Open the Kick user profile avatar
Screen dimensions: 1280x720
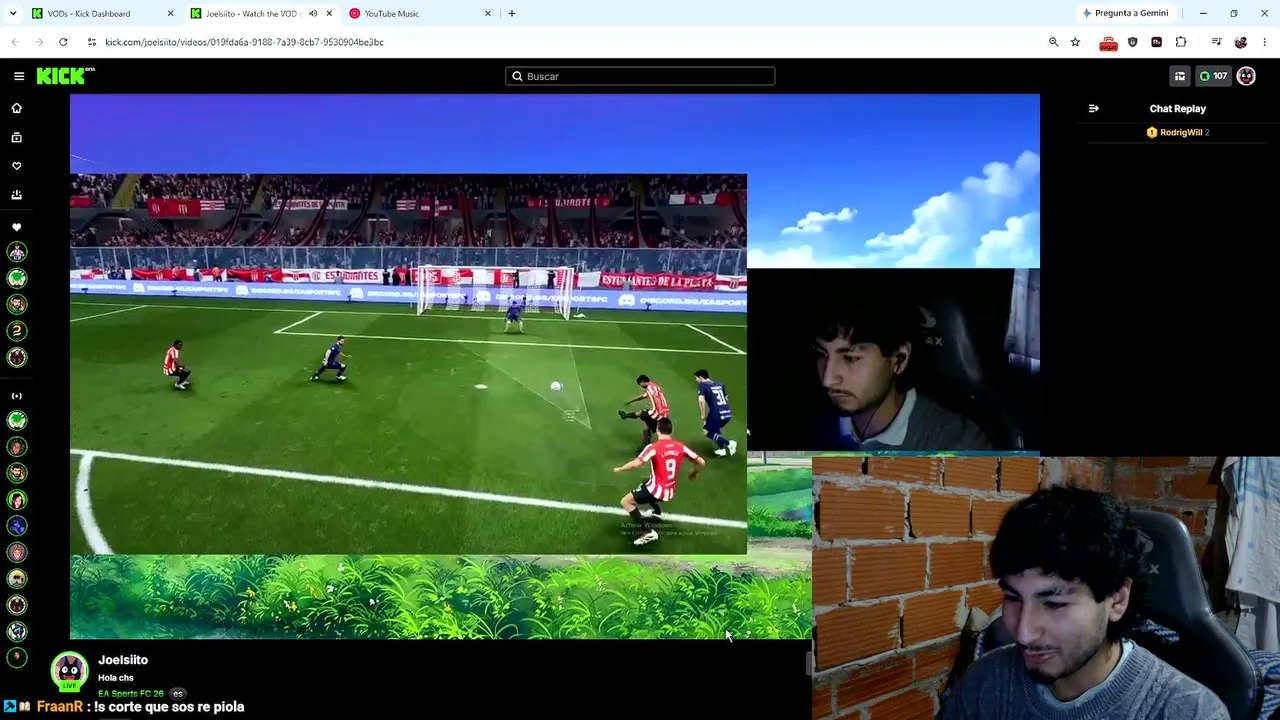[x=1246, y=76]
